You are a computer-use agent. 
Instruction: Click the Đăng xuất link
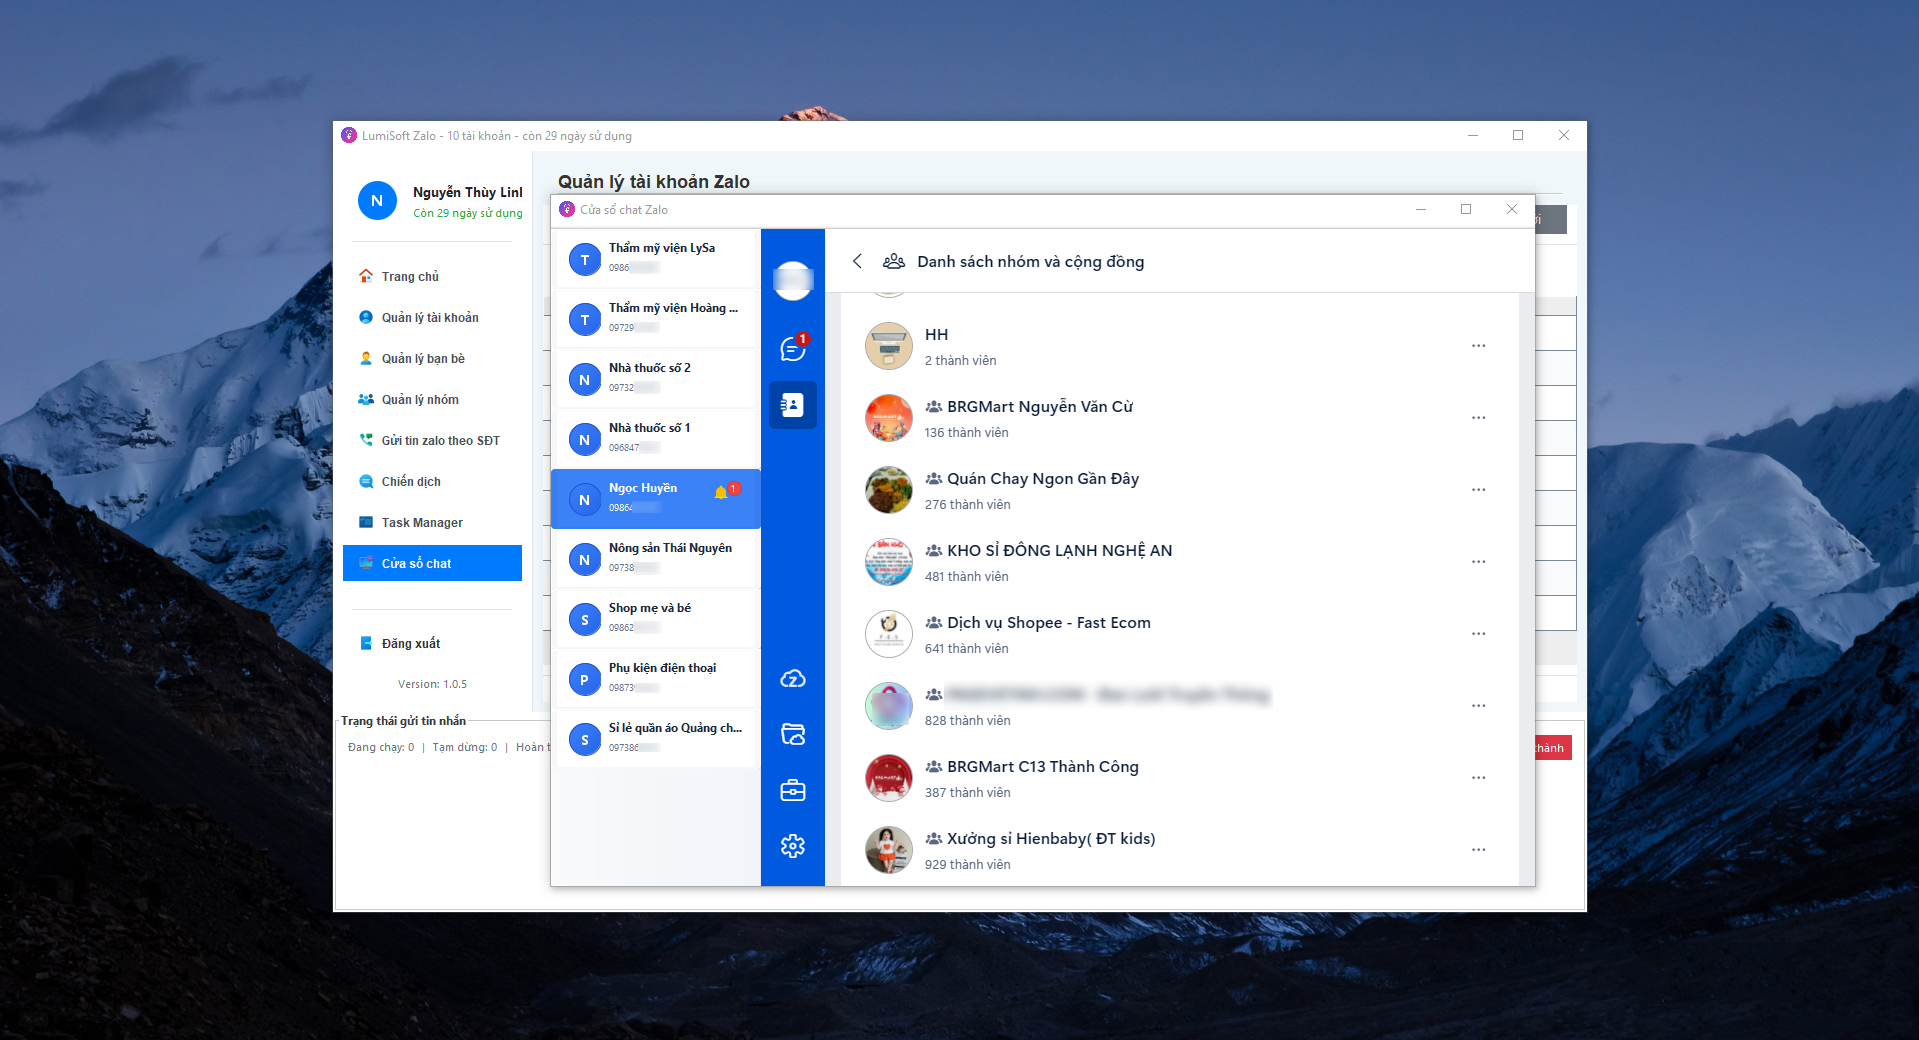tap(411, 643)
